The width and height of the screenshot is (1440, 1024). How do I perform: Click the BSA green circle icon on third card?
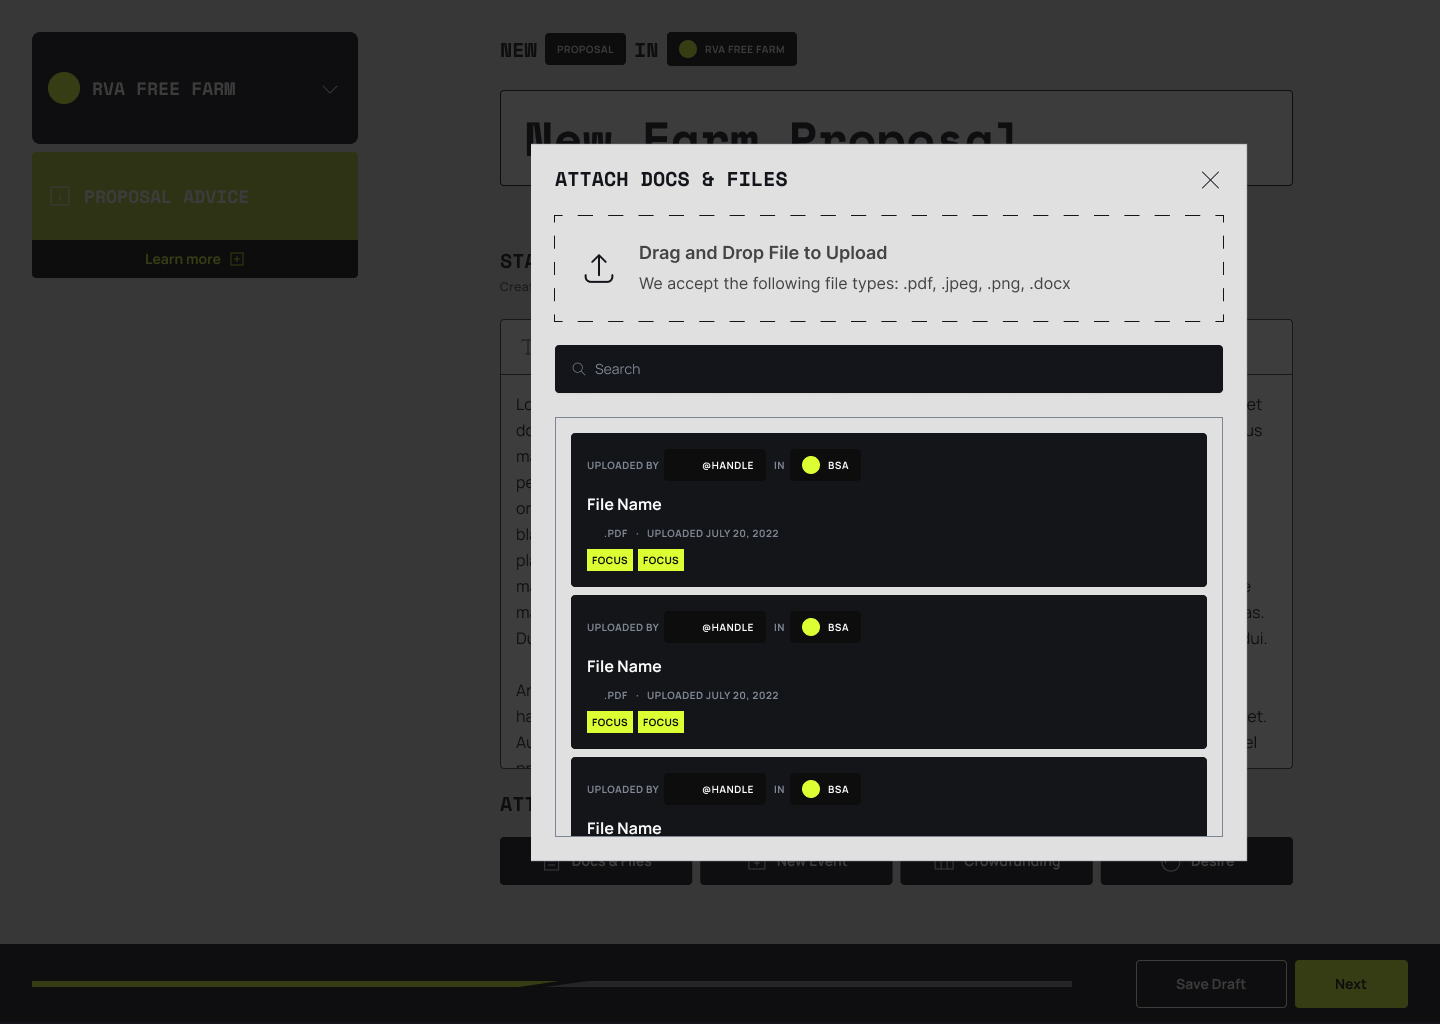pos(811,789)
